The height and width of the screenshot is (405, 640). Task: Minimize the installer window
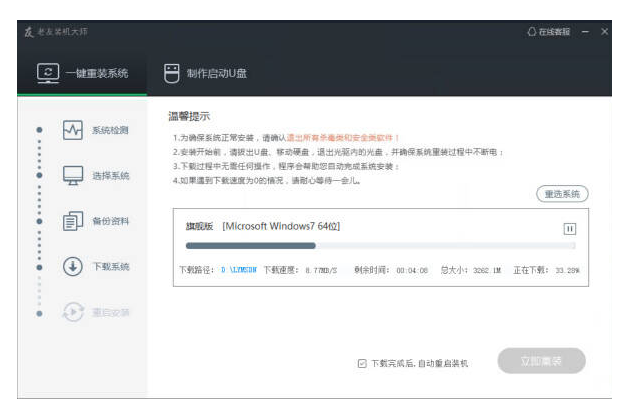click(585, 32)
